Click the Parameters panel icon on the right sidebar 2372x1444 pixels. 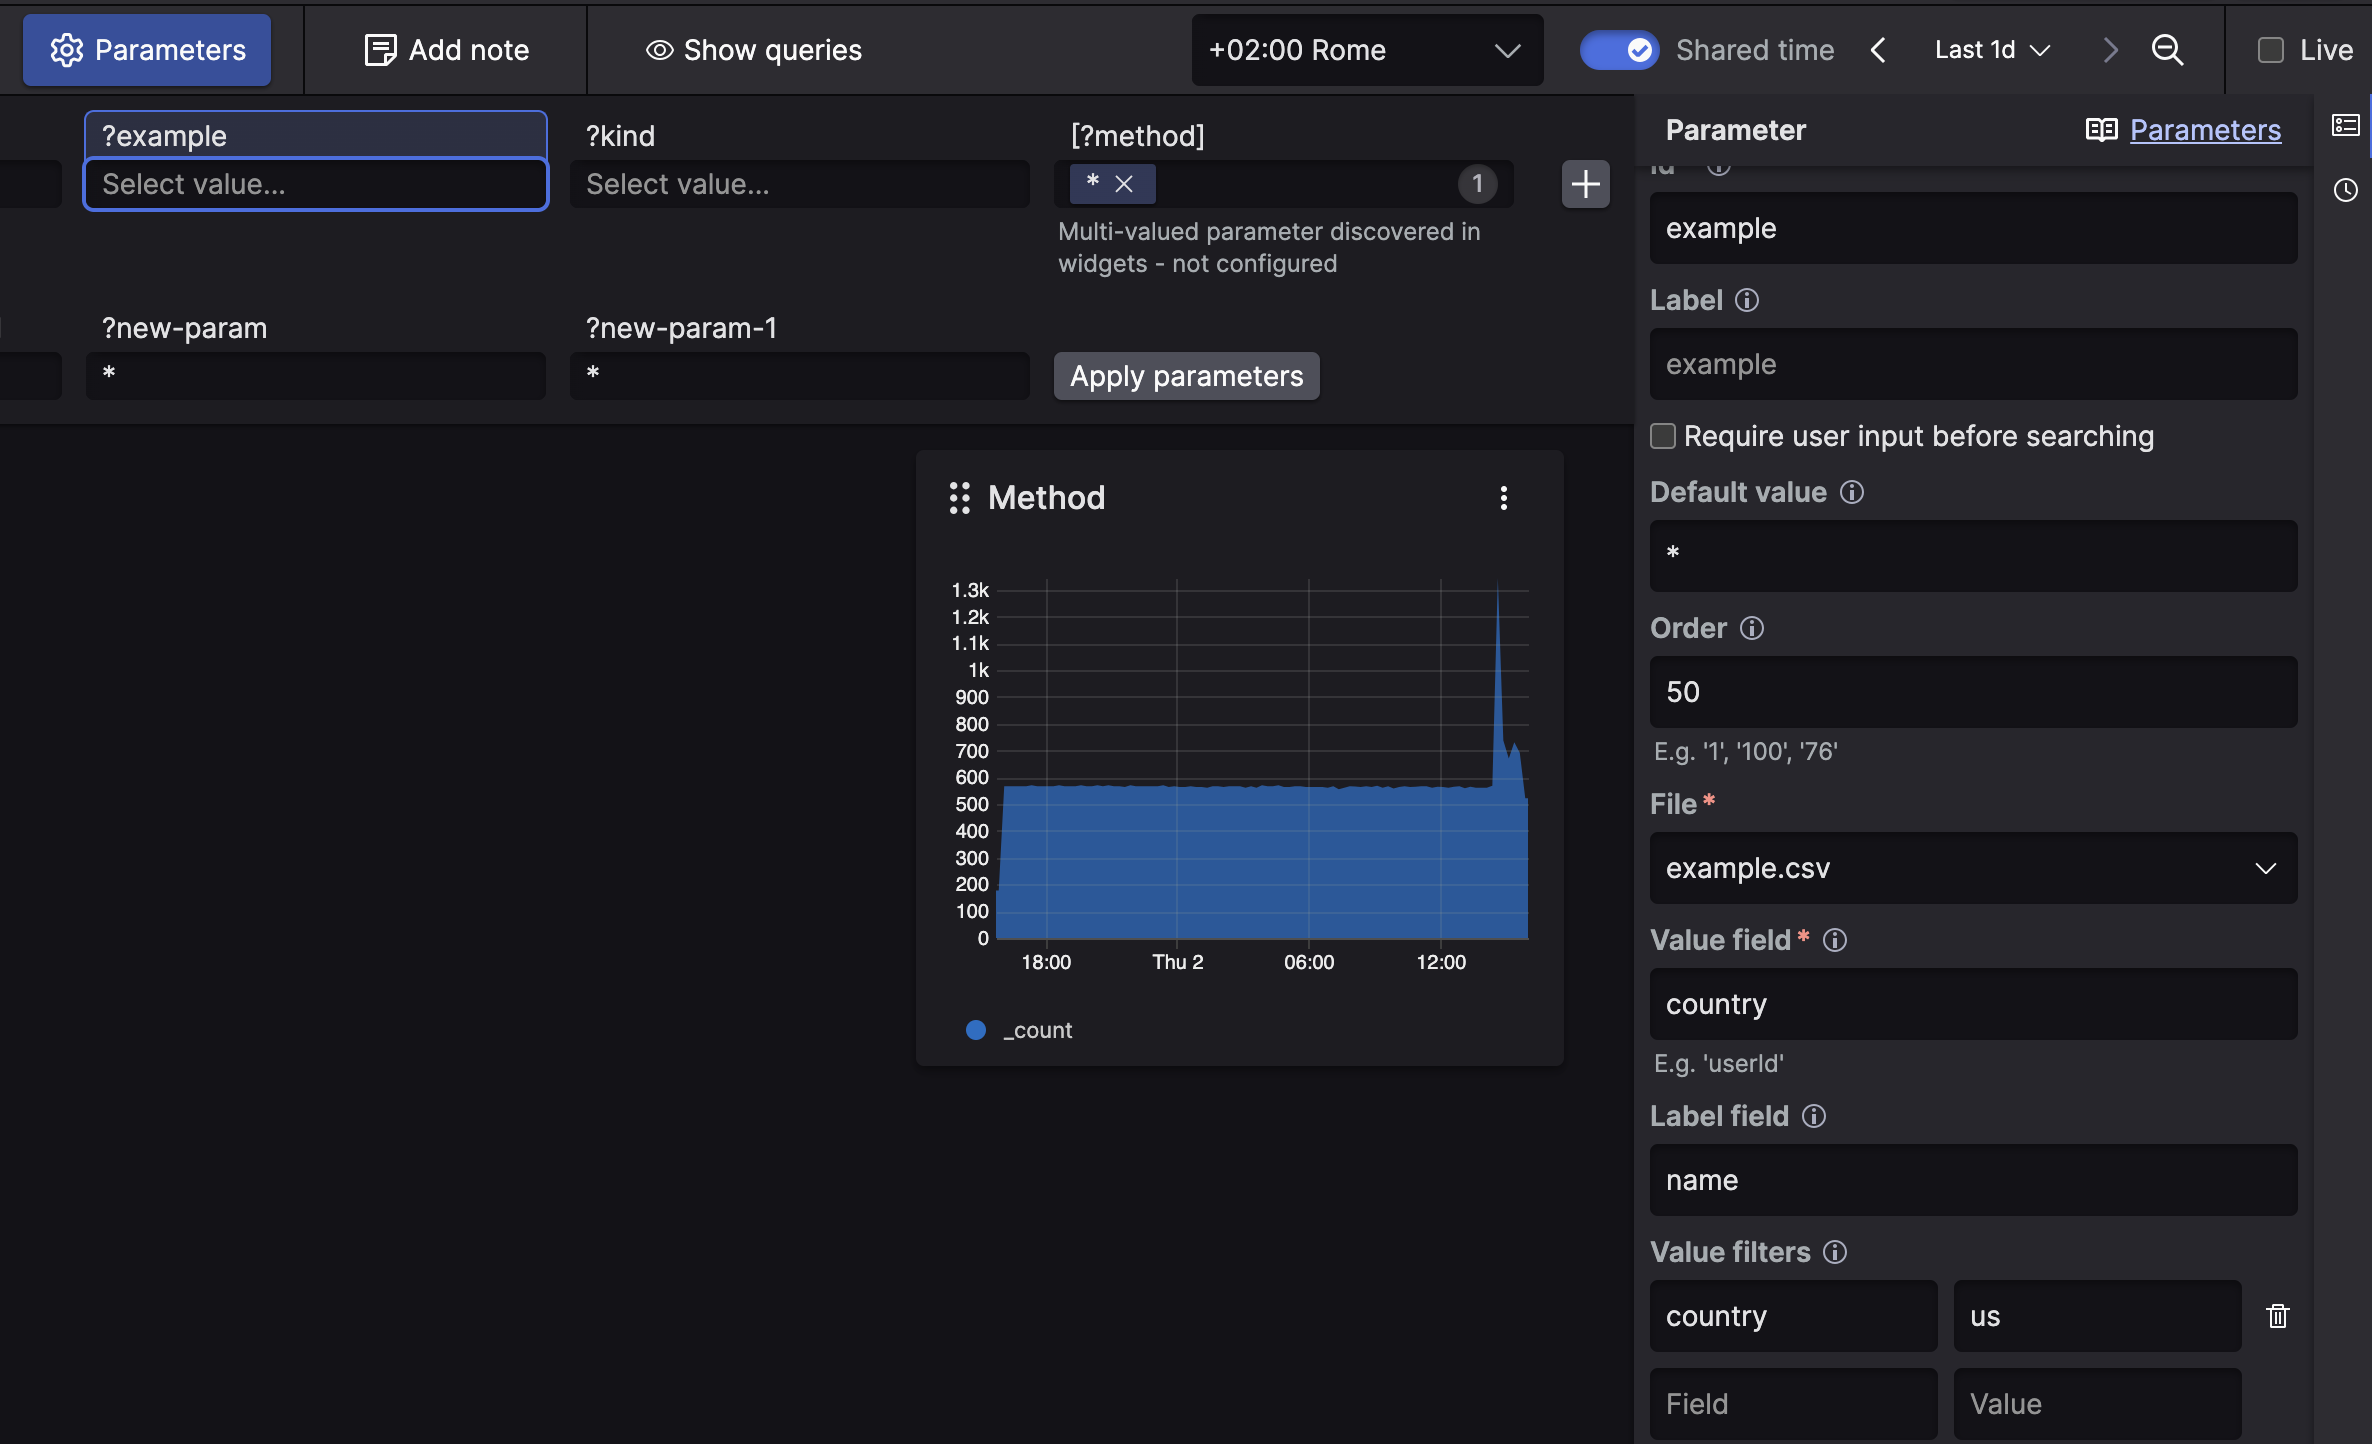tap(2345, 124)
